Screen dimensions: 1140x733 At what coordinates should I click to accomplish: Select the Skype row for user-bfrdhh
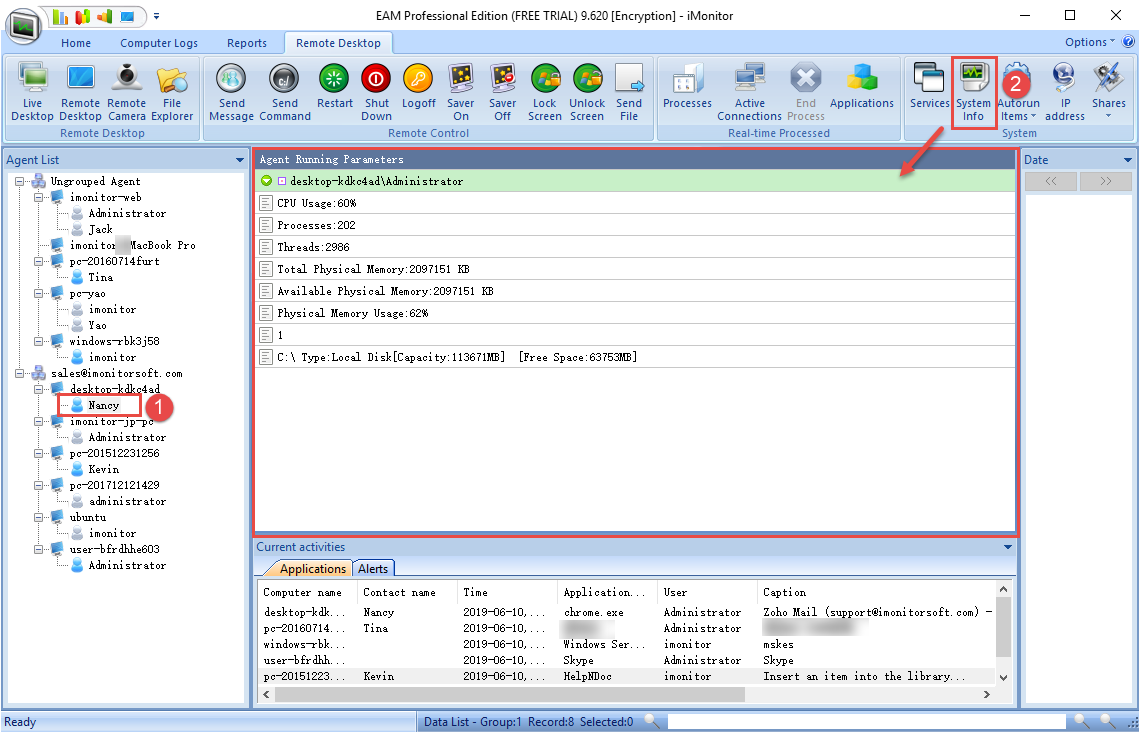coord(625,660)
